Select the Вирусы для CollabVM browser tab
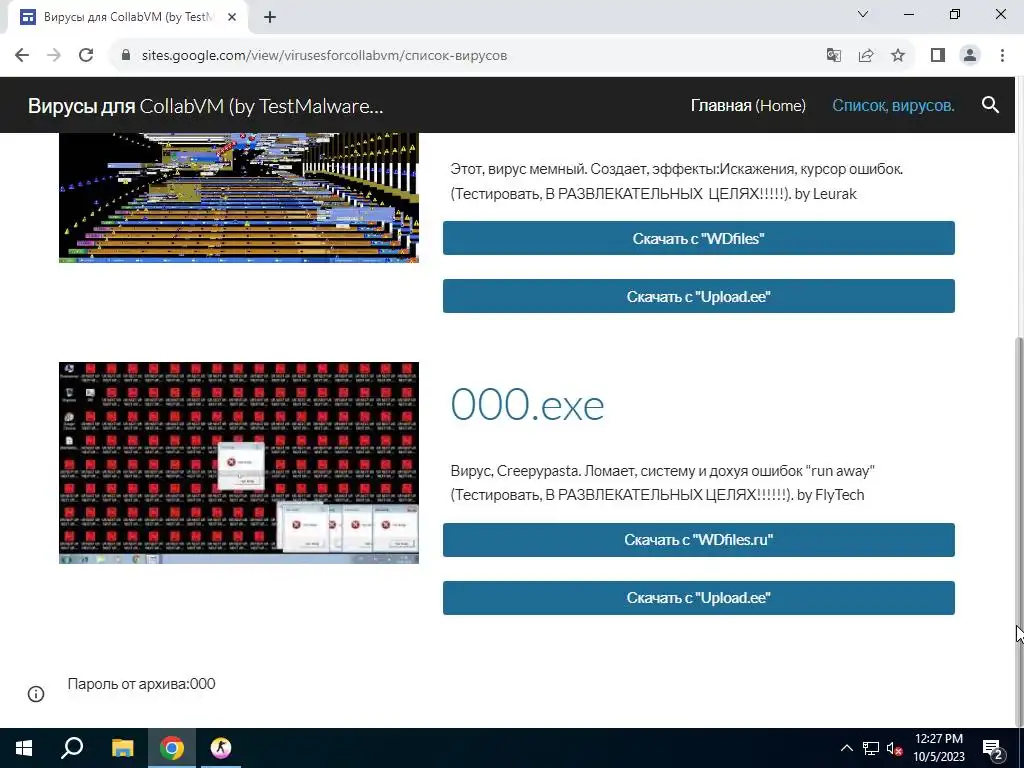Screen dimensions: 1024x768 coord(128,17)
